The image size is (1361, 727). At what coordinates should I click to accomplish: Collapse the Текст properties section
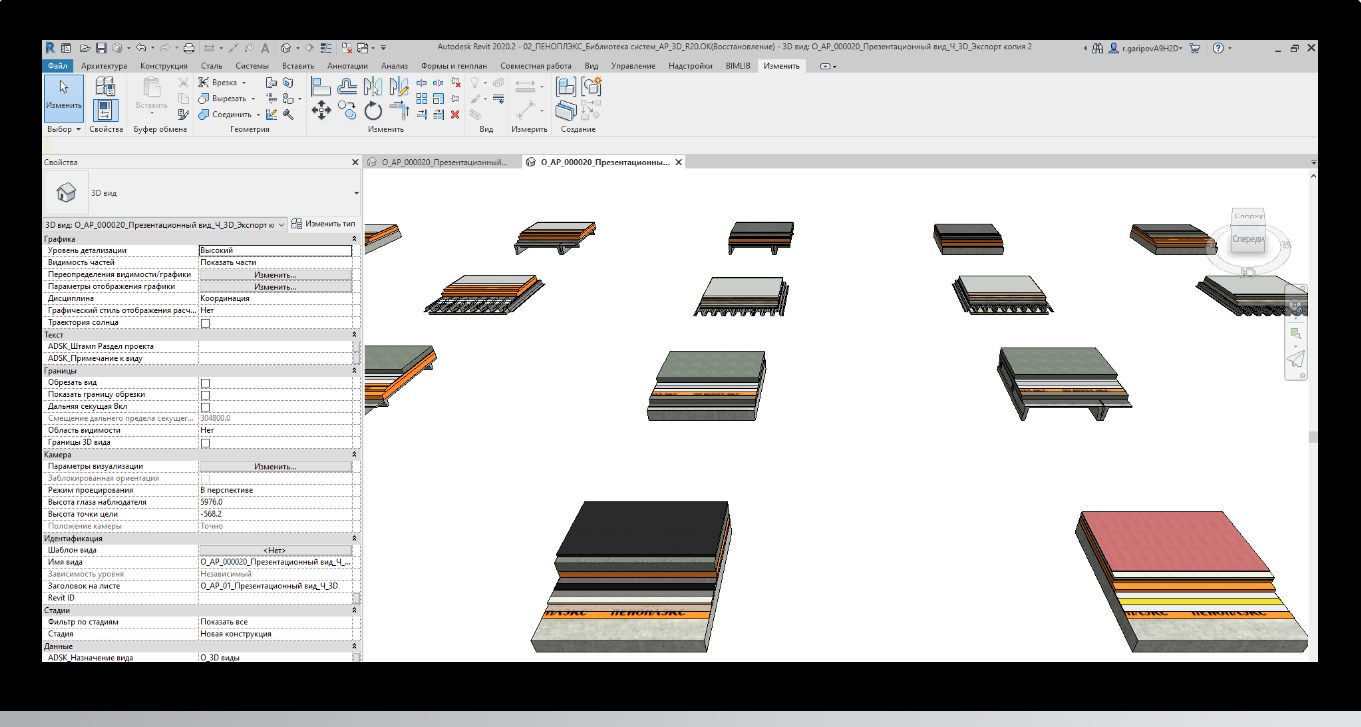[x=355, y=335]
